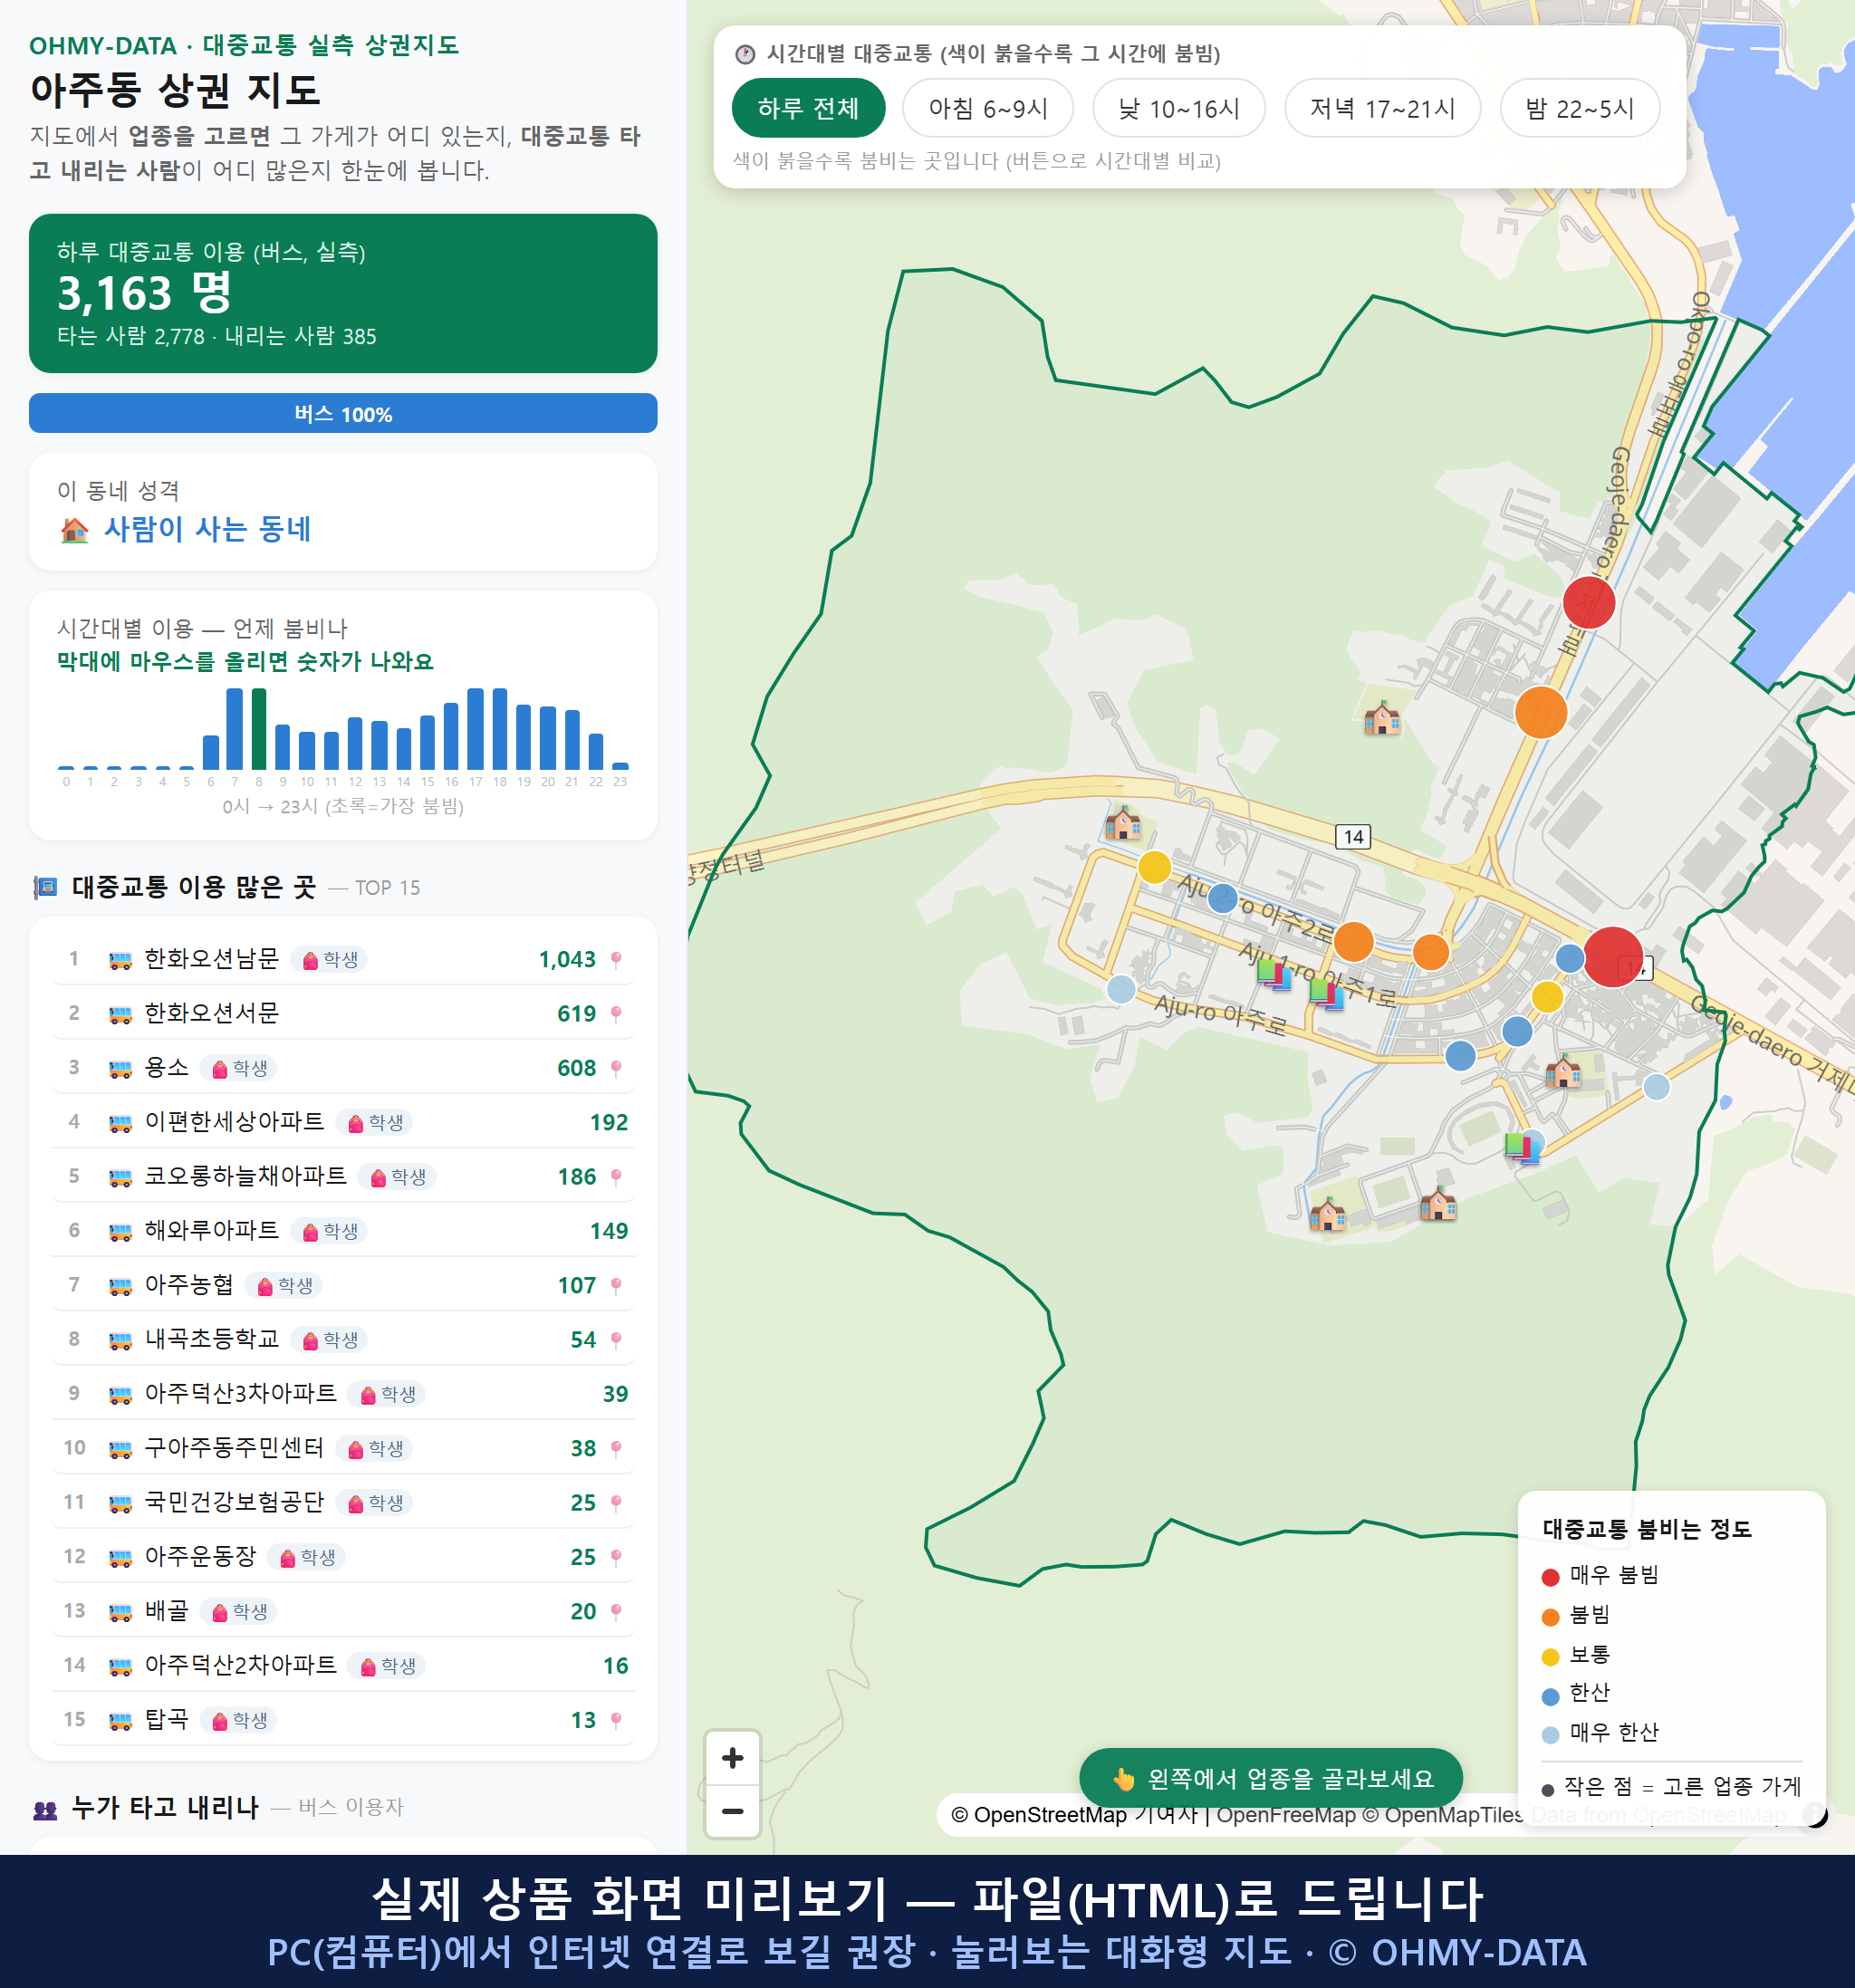
Task: Click the blue marker on 아주2로 beside the yellow marker
Action: pos(1222,899)
